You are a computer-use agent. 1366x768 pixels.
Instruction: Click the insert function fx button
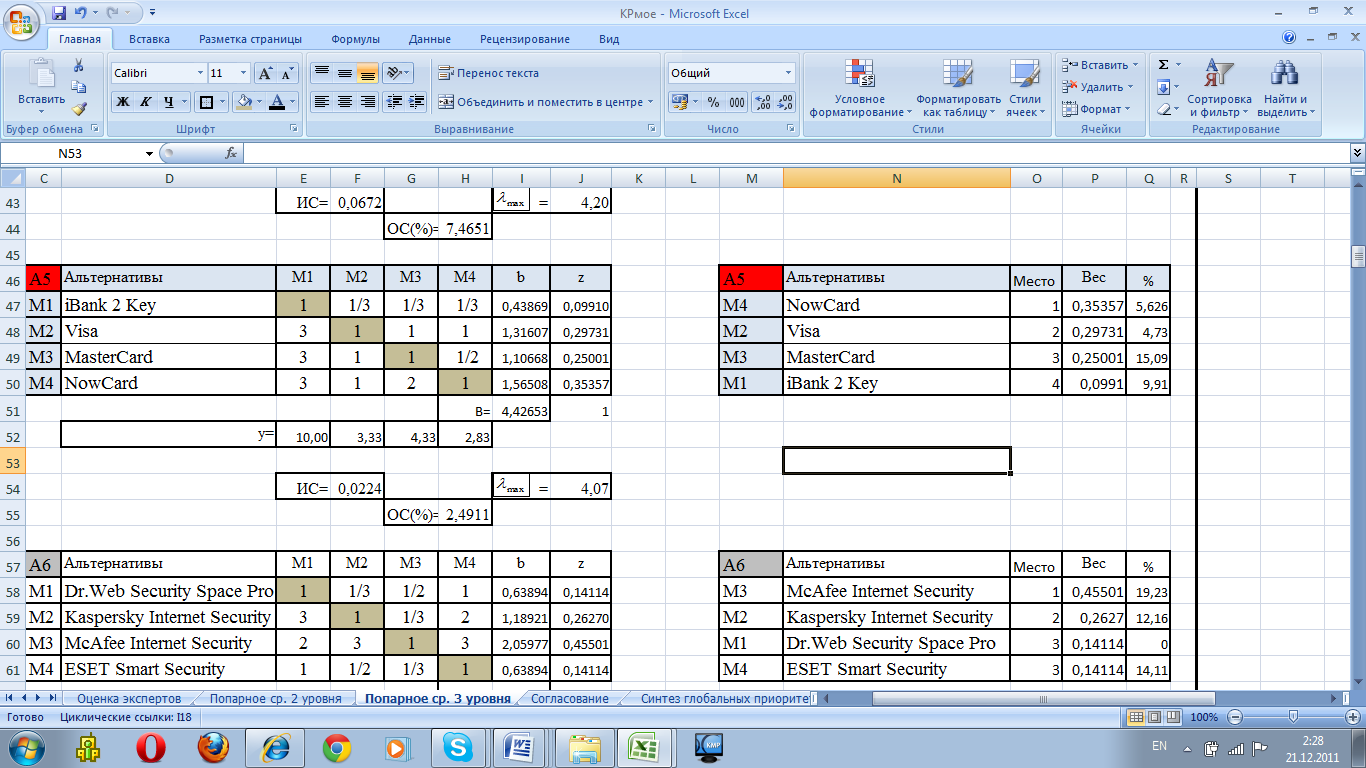pyautogui.click(x=230, y=153)
